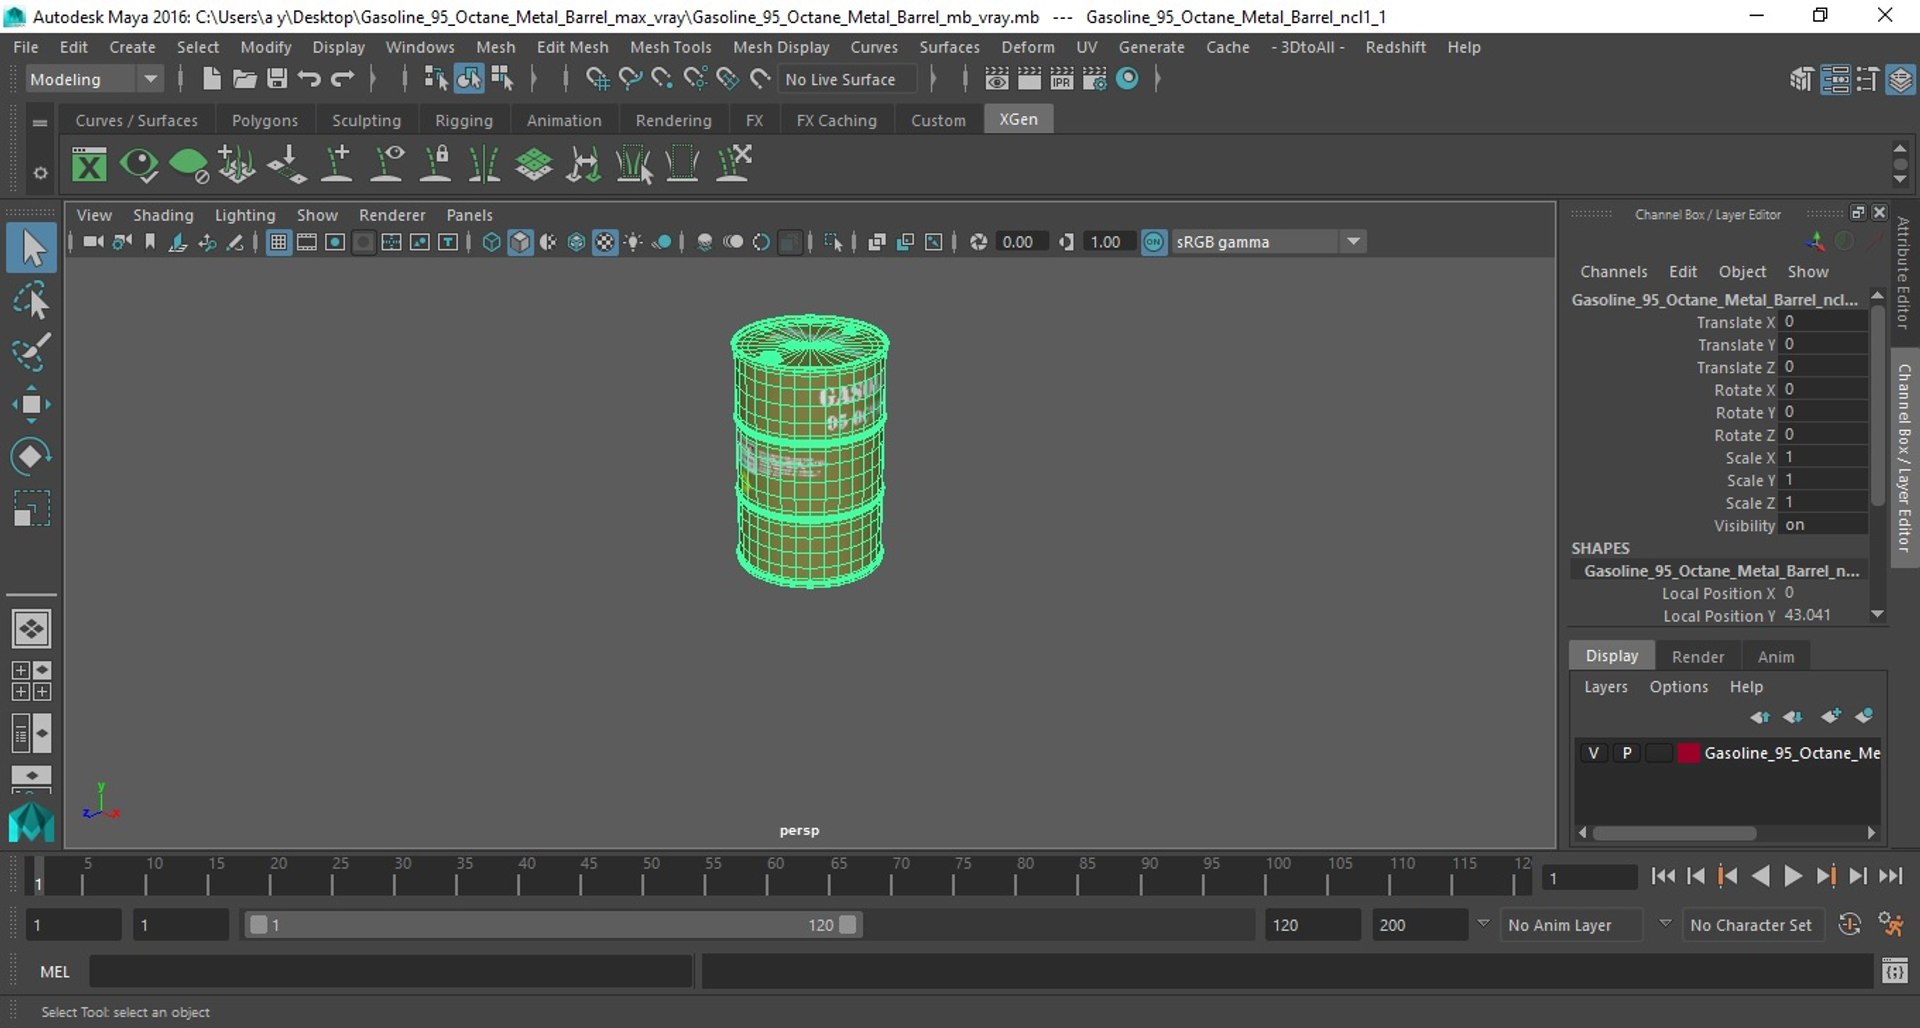
Task: Toggle wireframe on shaded in viewport
Action: coord(576,242)
